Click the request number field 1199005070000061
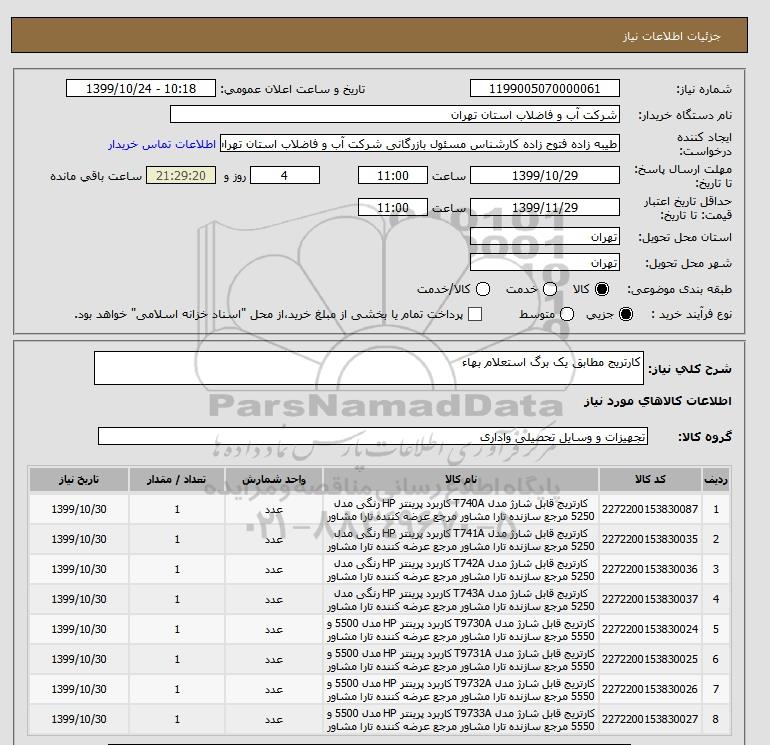The width and height of the screenshot is (770, 745). (545, 89)
